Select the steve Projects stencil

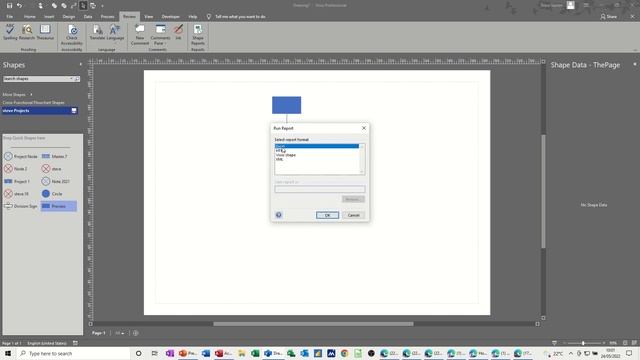point(39,111)
